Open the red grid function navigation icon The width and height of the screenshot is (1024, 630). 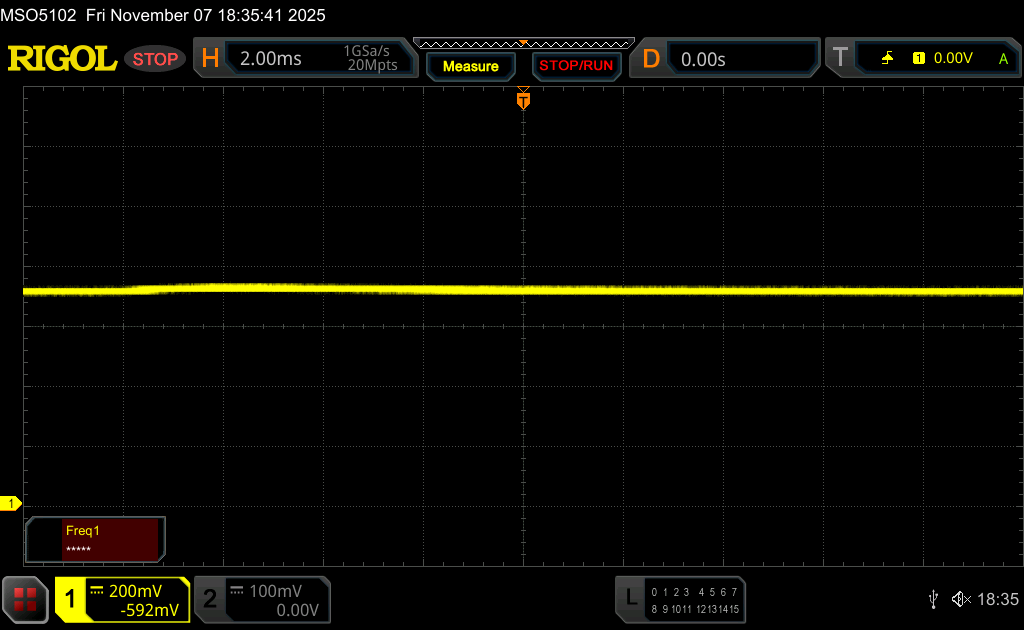click(25, 599)
